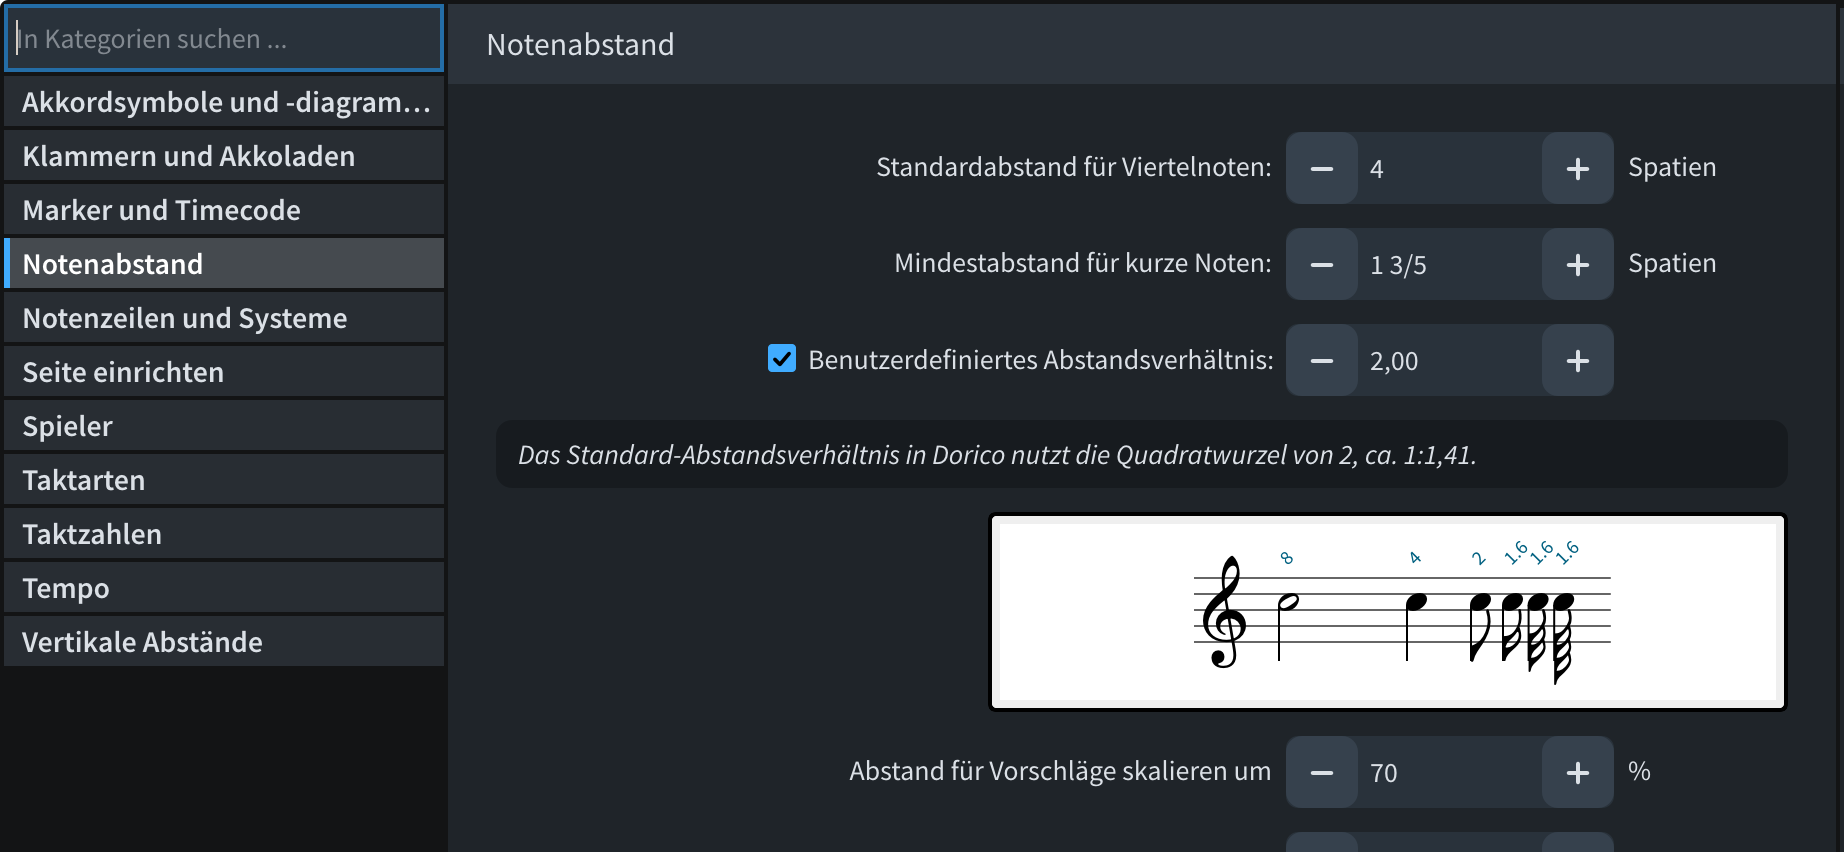The image size is (1844, 852).
Task: Focus the Kategorien suchen search field
Action: 225,39
